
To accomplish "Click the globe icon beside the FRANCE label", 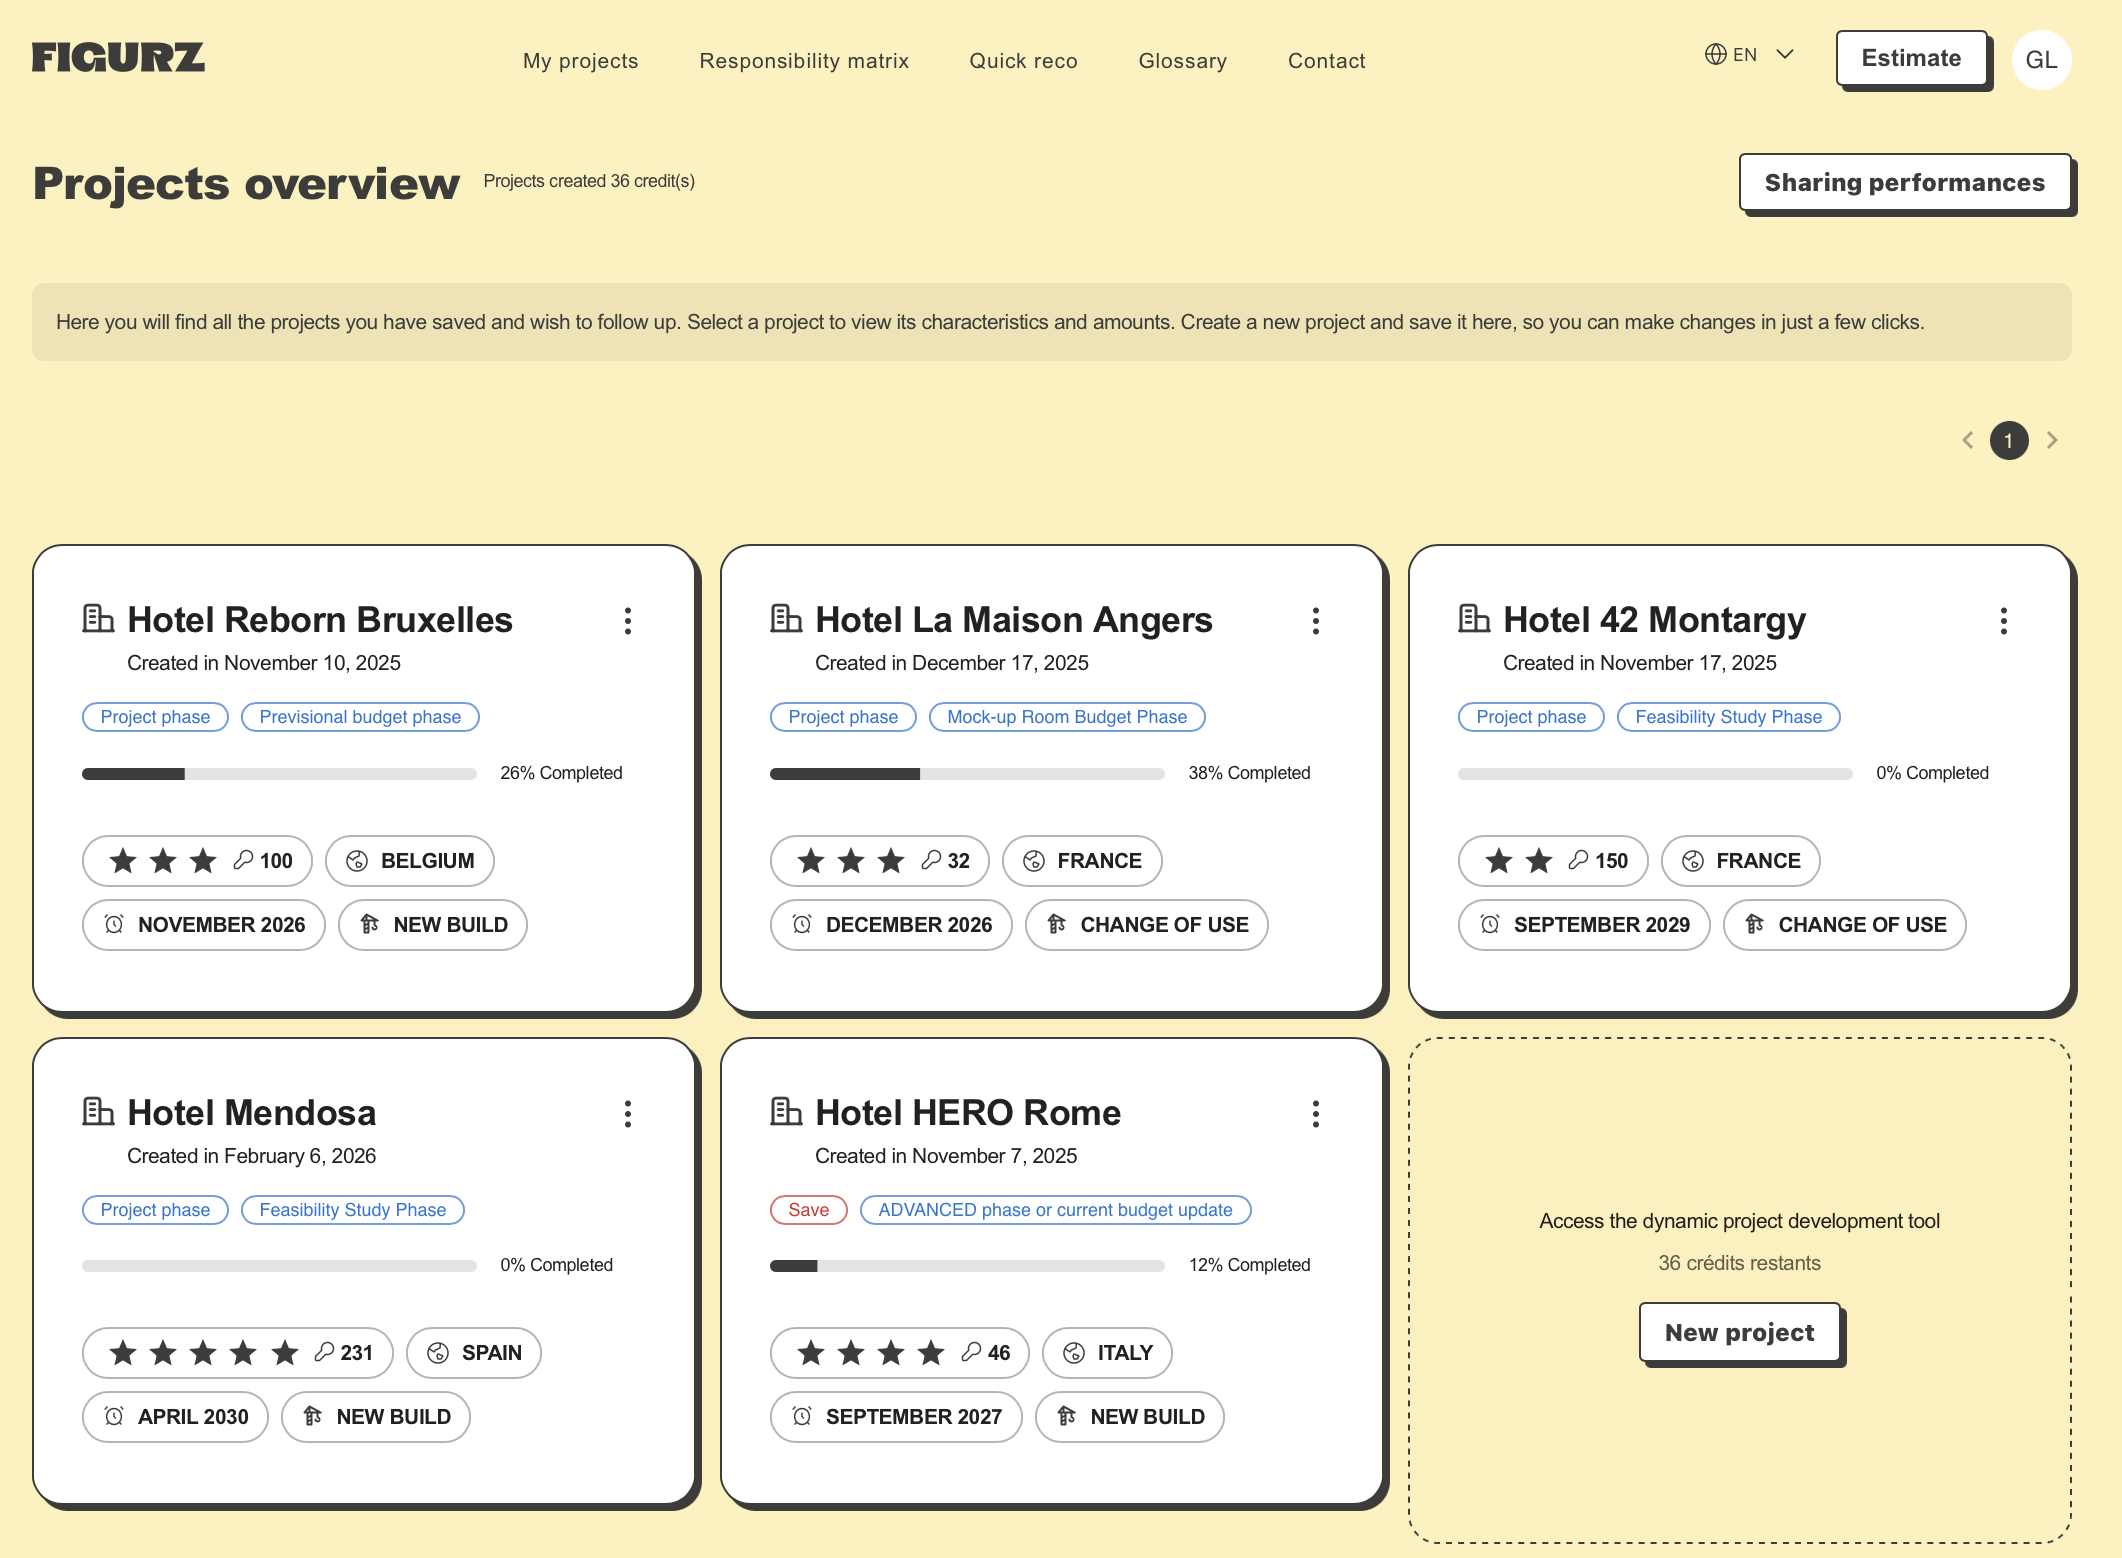I will [1035, 860].
